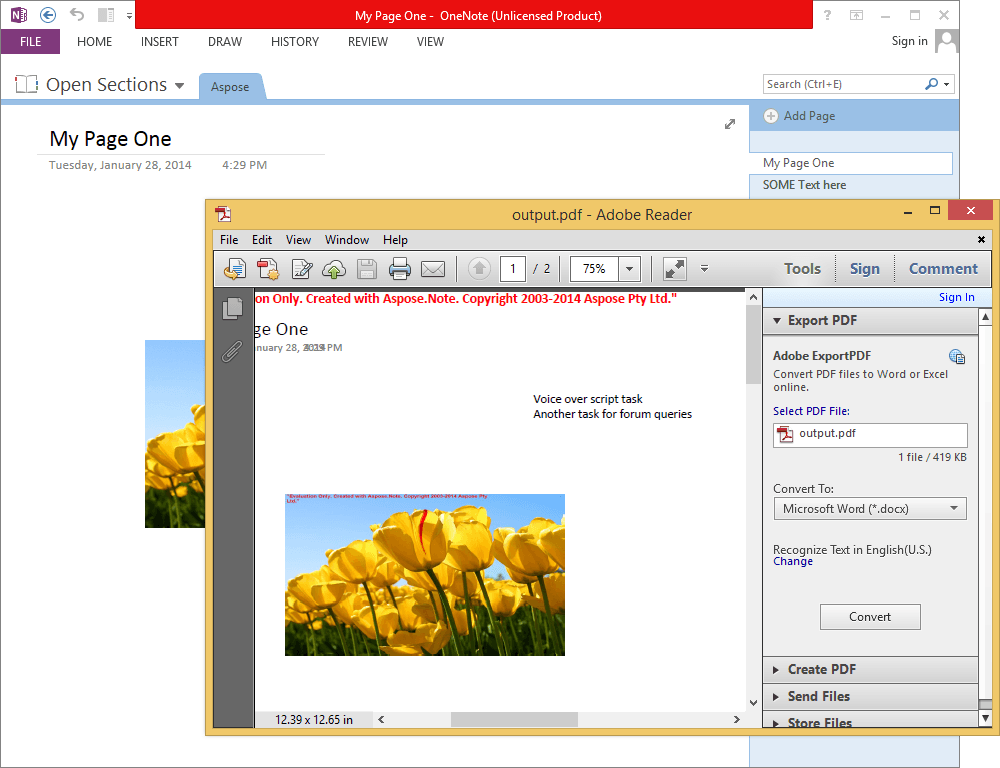
Task: Click the Sign or fill form pen icon
Action: pos(302,269)
